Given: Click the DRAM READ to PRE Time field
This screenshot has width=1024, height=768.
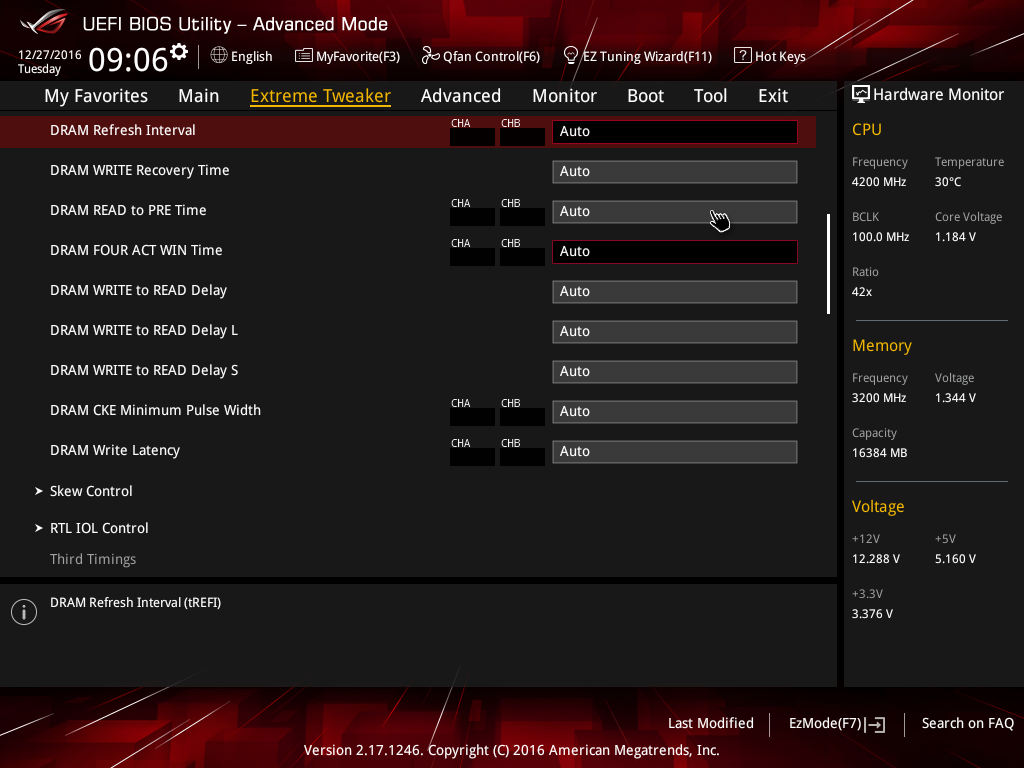Looking at the screenshot, I should click(x=675, y=212).
